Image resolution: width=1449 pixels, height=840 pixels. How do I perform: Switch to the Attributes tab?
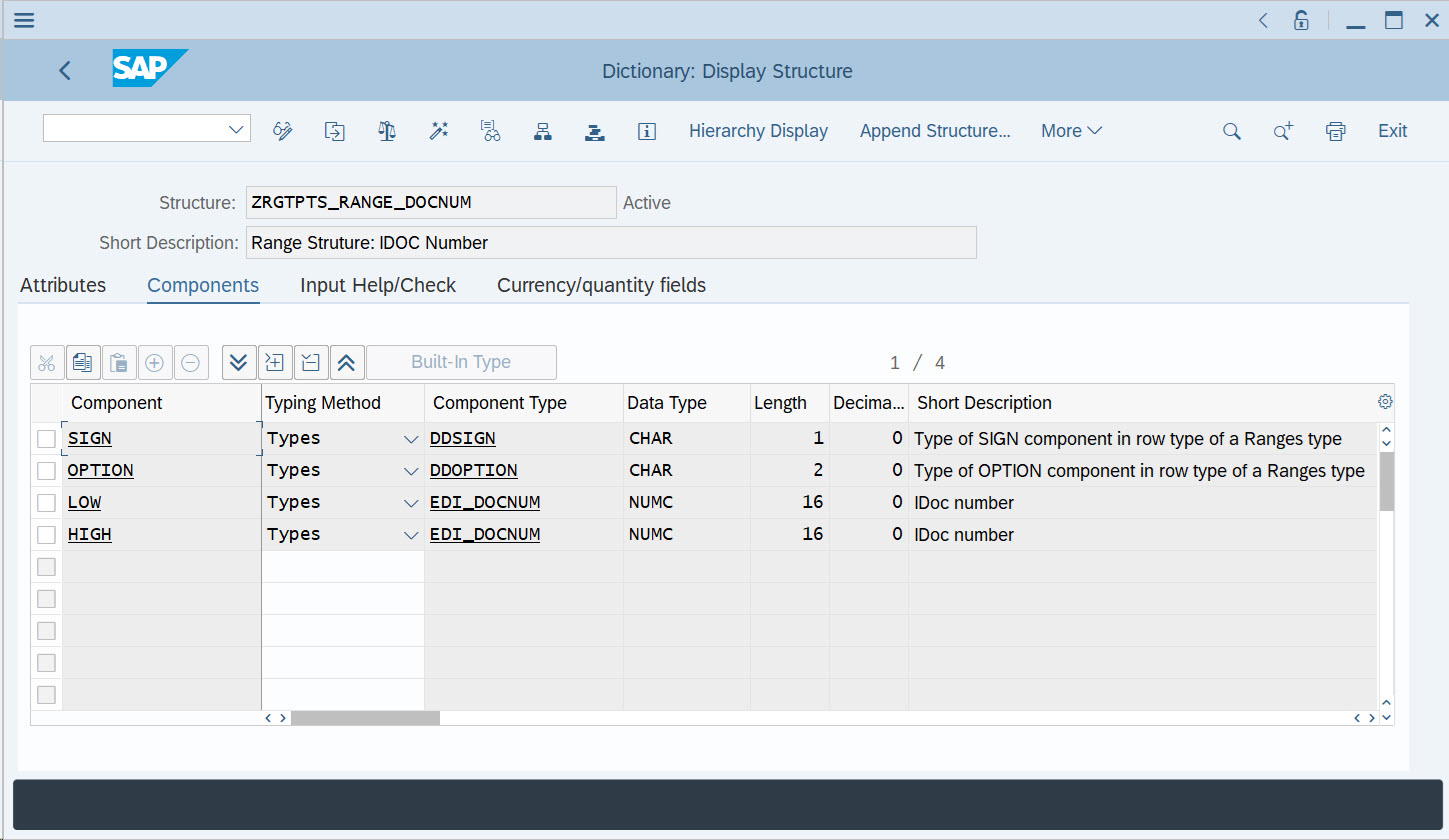click(63, 285)
